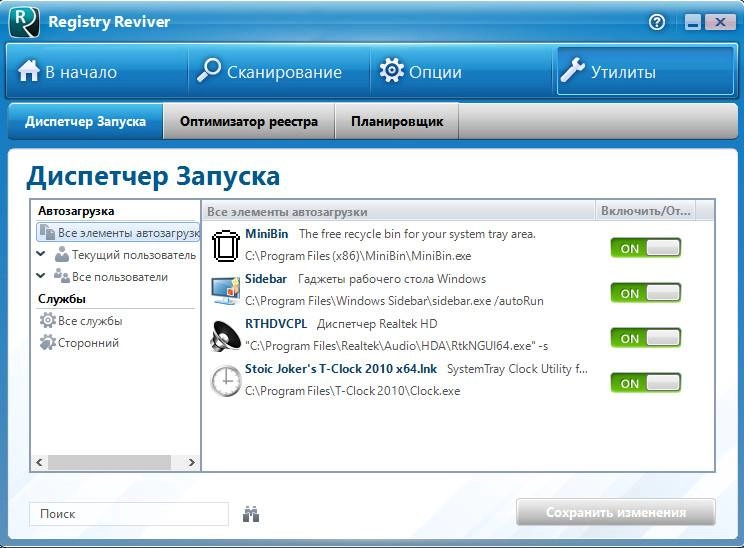The width and height of the screenshot is (744, 548).
Task: Click the Сохранить изменения button
Action: coord(616,512)
